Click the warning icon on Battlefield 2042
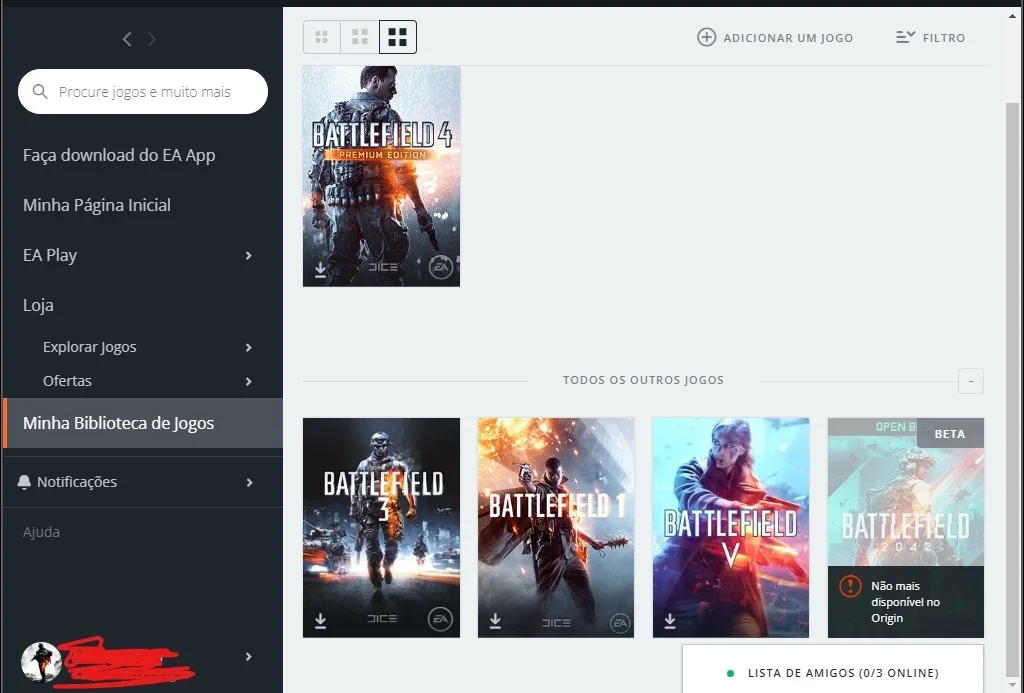This screenshot has width=1024, height=693. pos(850,586)
